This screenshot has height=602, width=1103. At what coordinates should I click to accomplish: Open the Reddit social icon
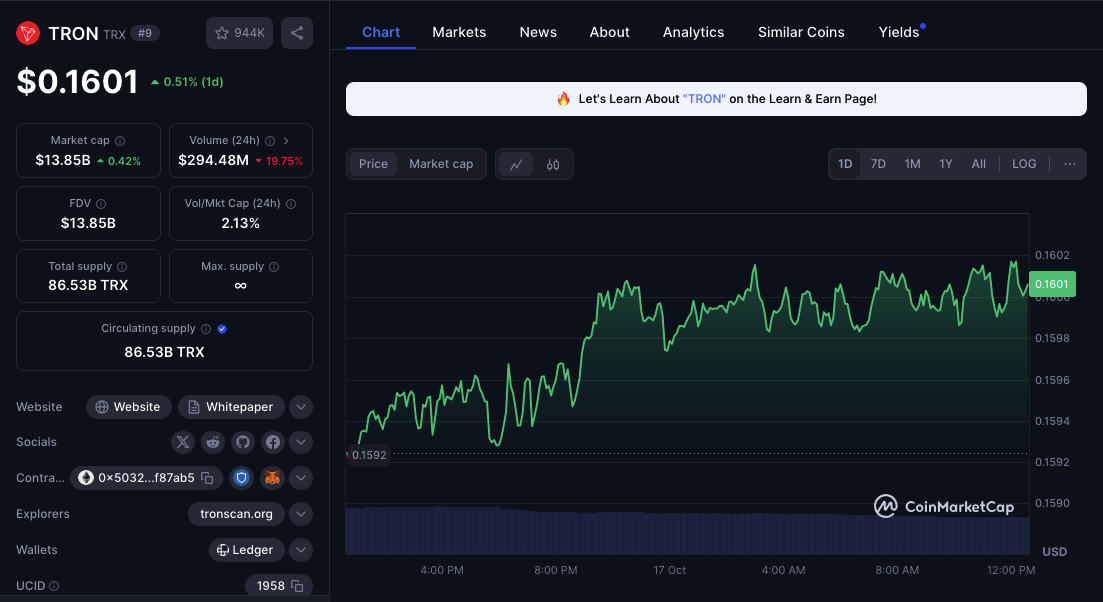213,442
